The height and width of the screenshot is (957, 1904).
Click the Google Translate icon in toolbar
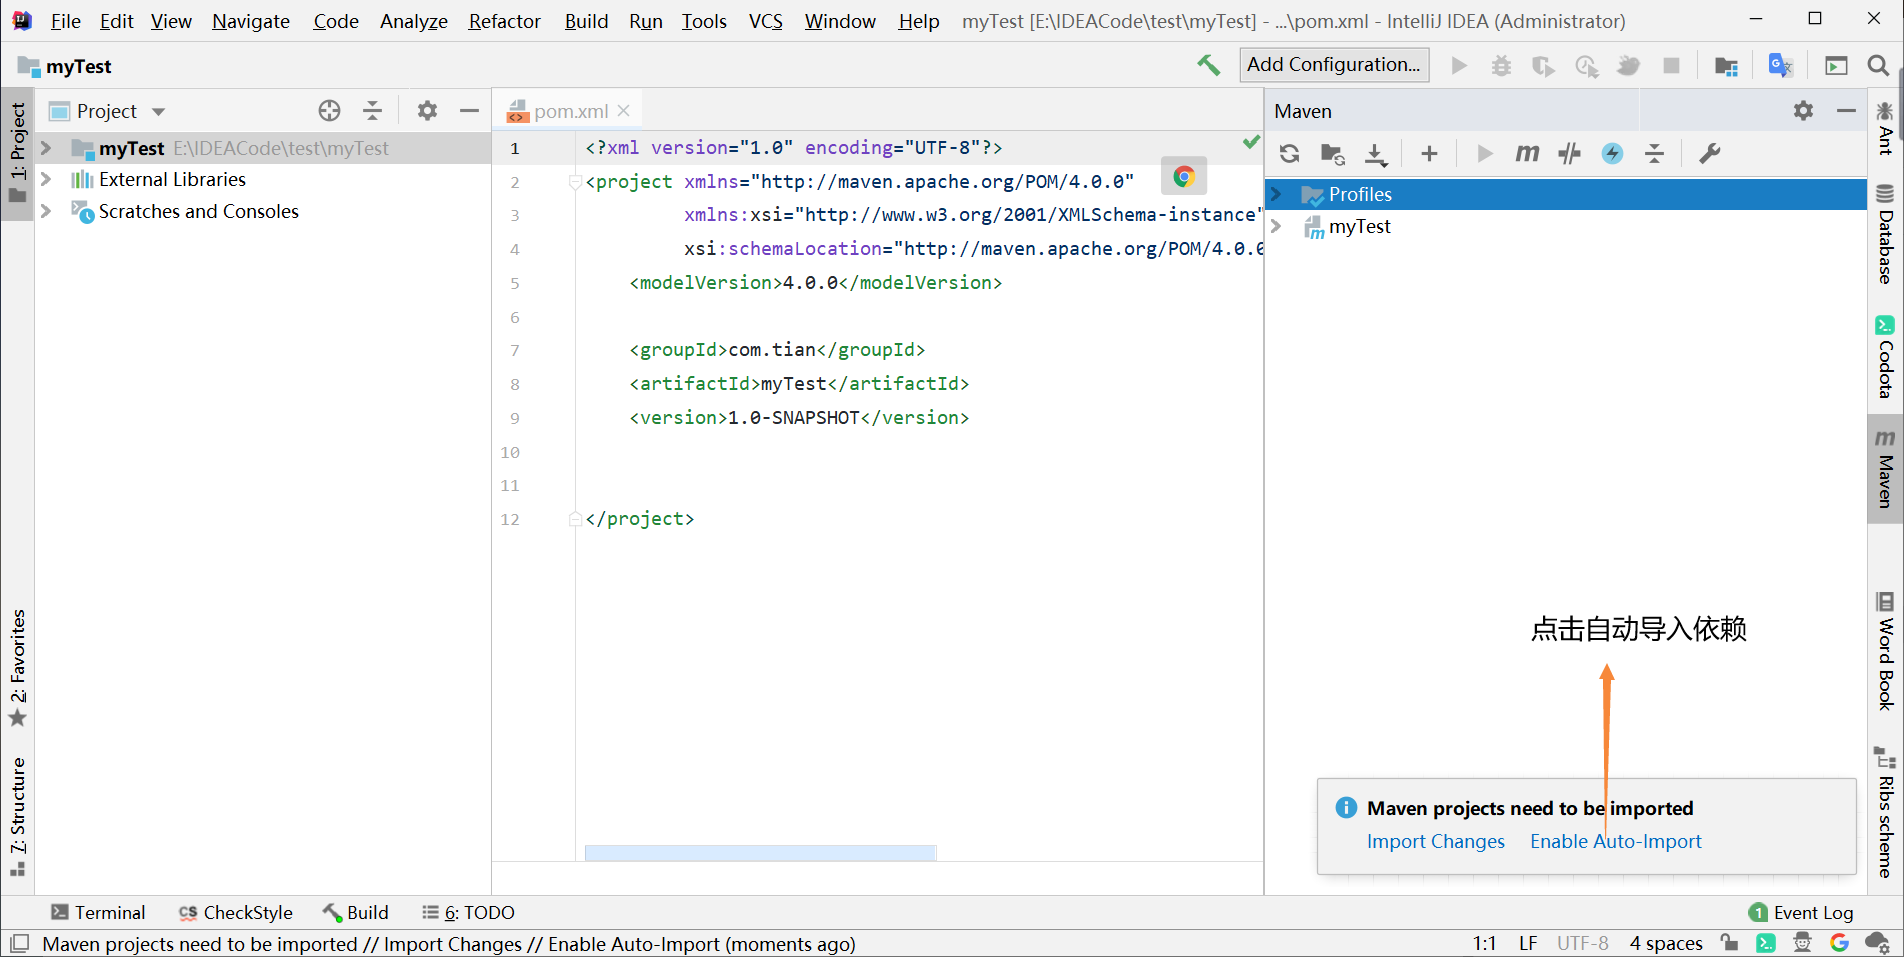[x=1780, y=66]
